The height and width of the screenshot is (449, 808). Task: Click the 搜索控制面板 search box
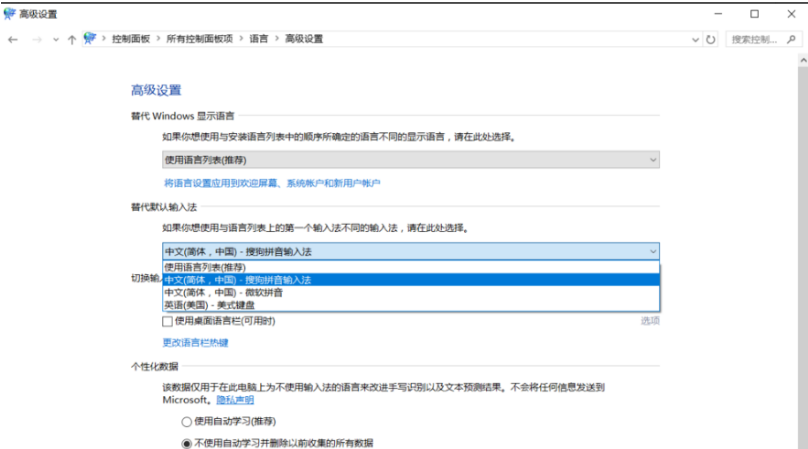[x=760, y=39]
